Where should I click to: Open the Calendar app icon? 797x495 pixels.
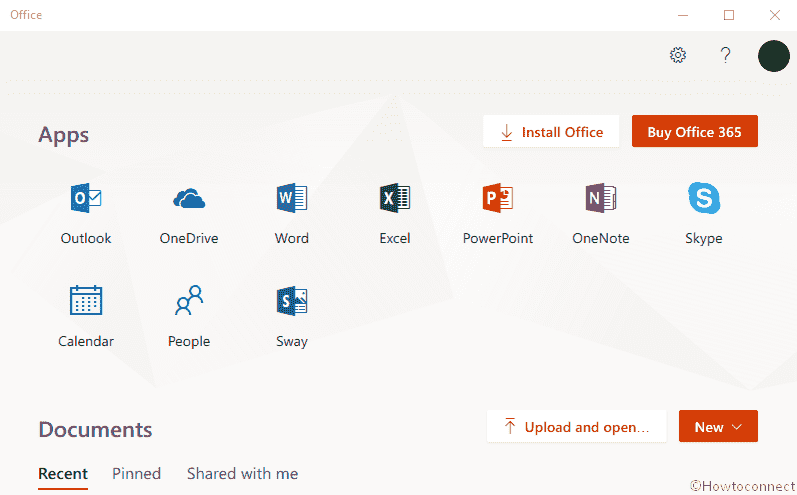(86, 300)
